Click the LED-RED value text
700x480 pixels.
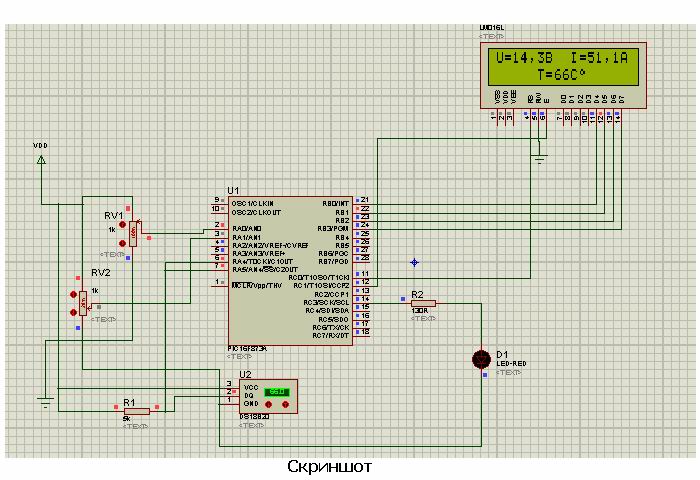pos(512,363)
